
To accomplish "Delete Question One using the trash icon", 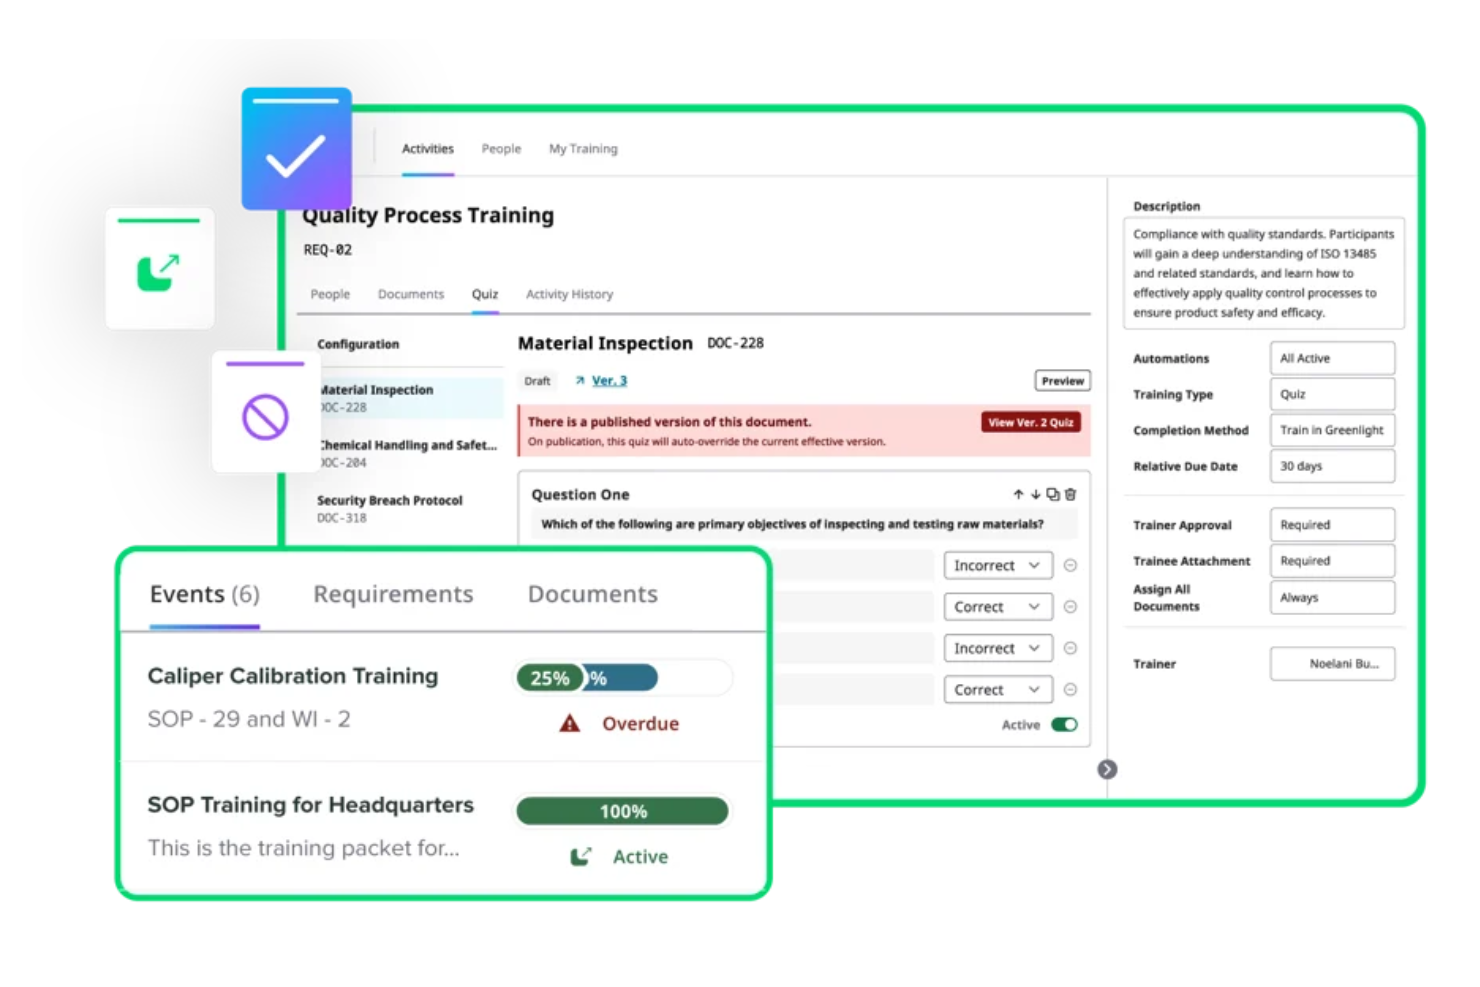I will point(1070,493).
